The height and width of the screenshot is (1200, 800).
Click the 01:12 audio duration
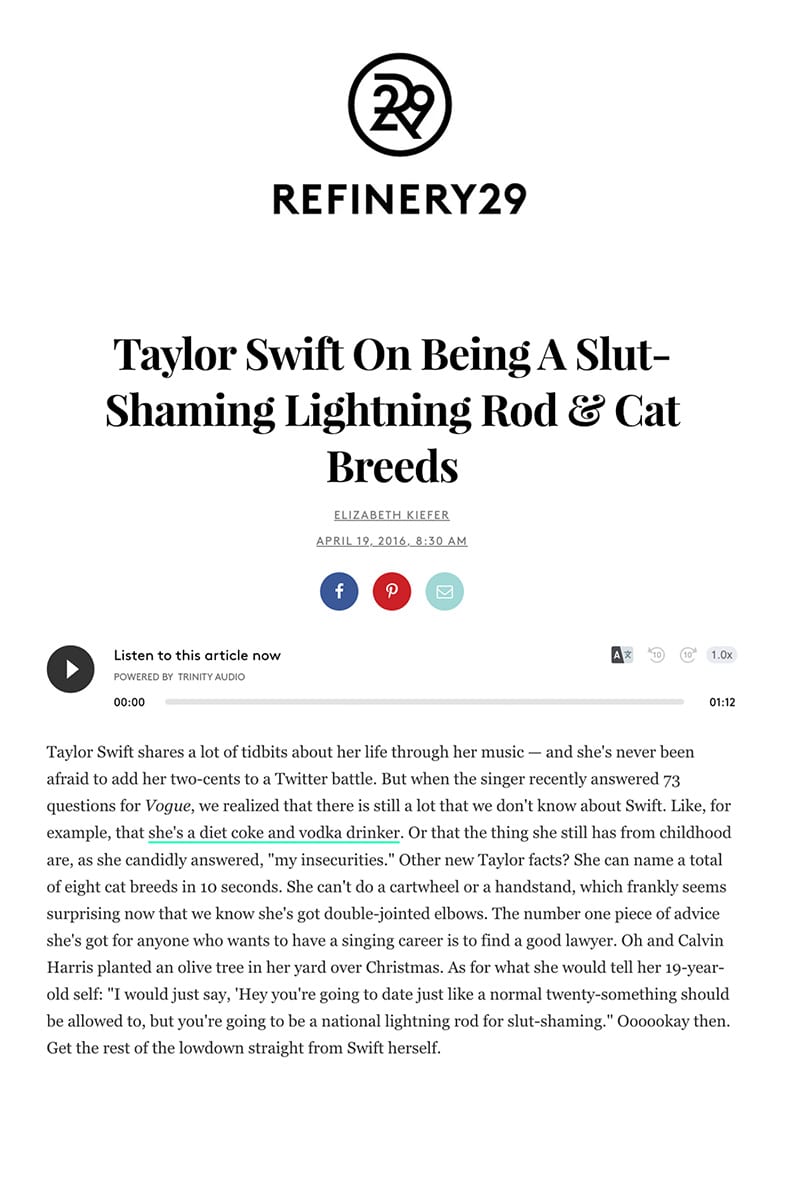[722, 702]
